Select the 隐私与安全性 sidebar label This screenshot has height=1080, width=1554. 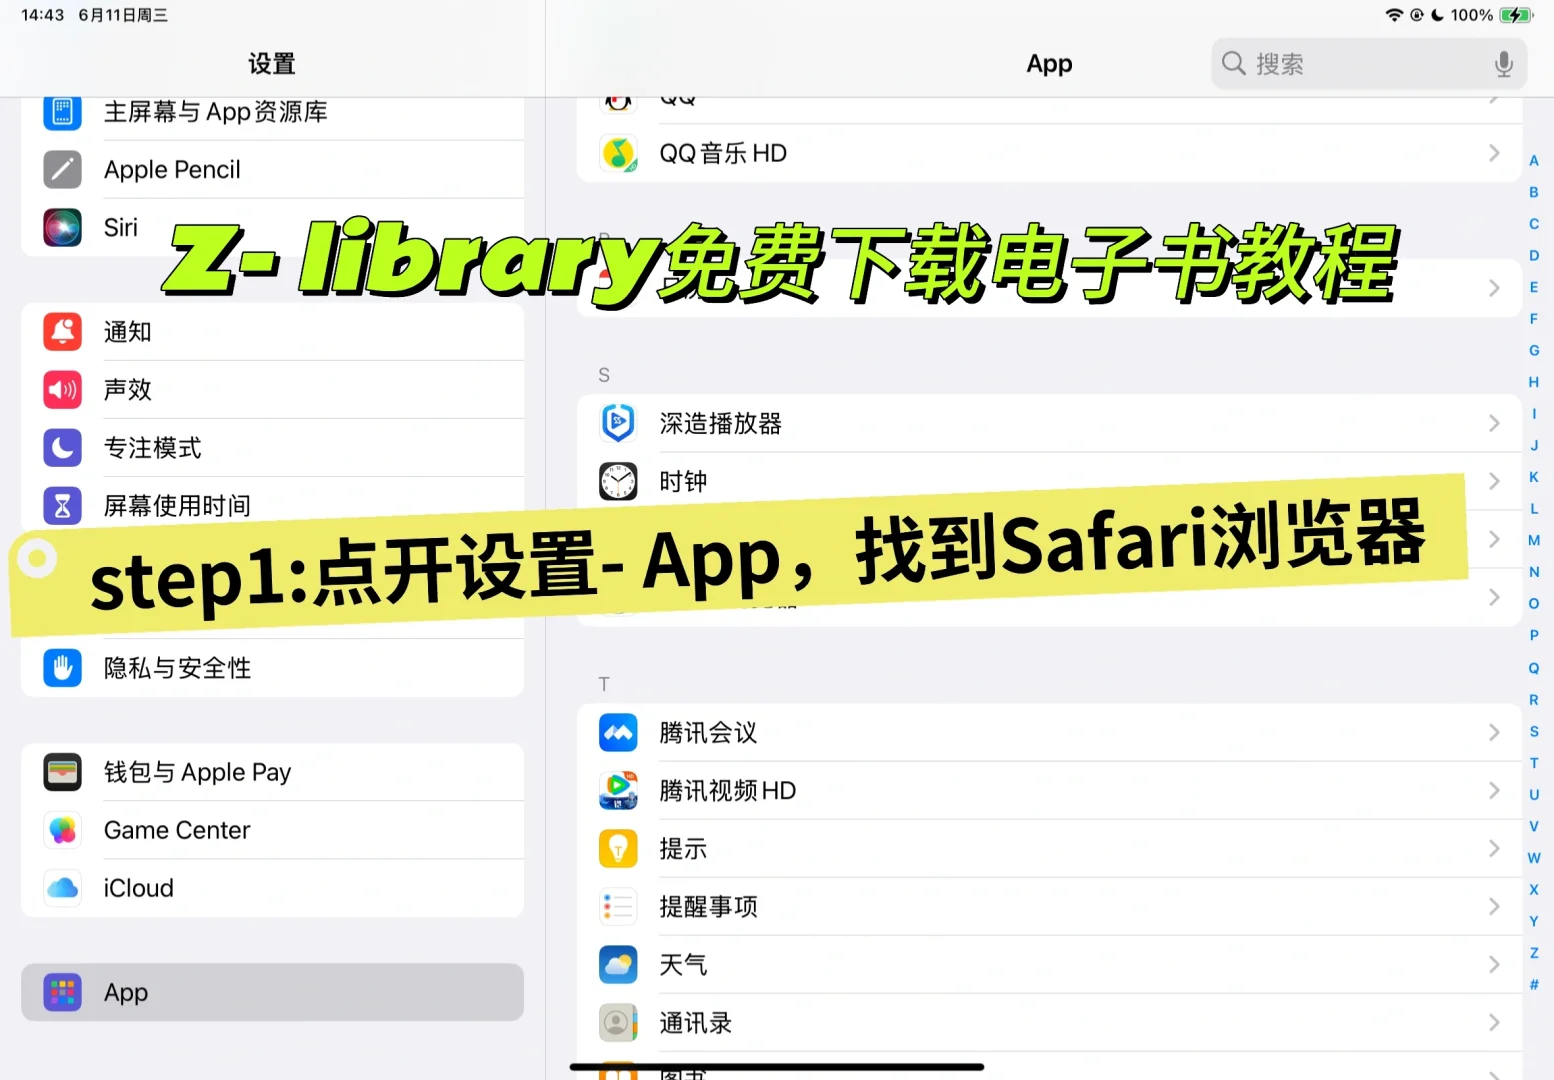[178, 667]
